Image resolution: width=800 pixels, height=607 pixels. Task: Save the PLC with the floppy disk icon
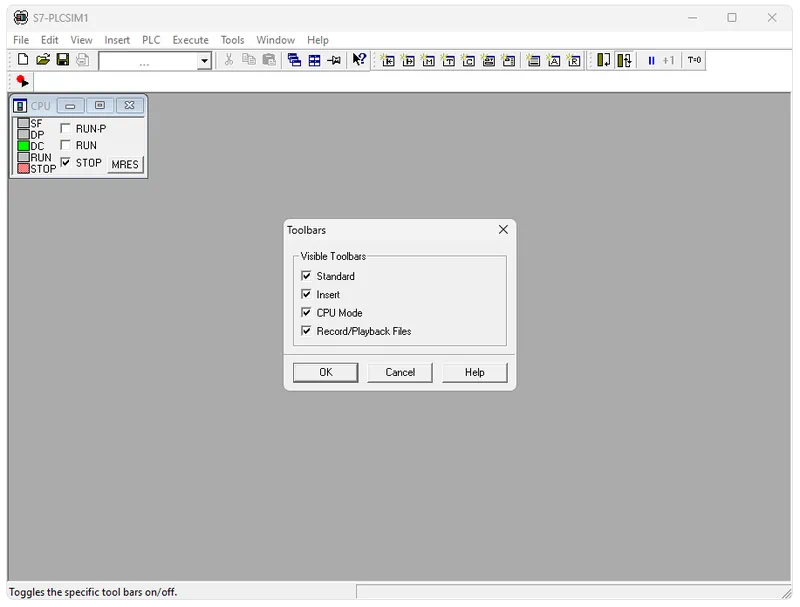[63, 60]
